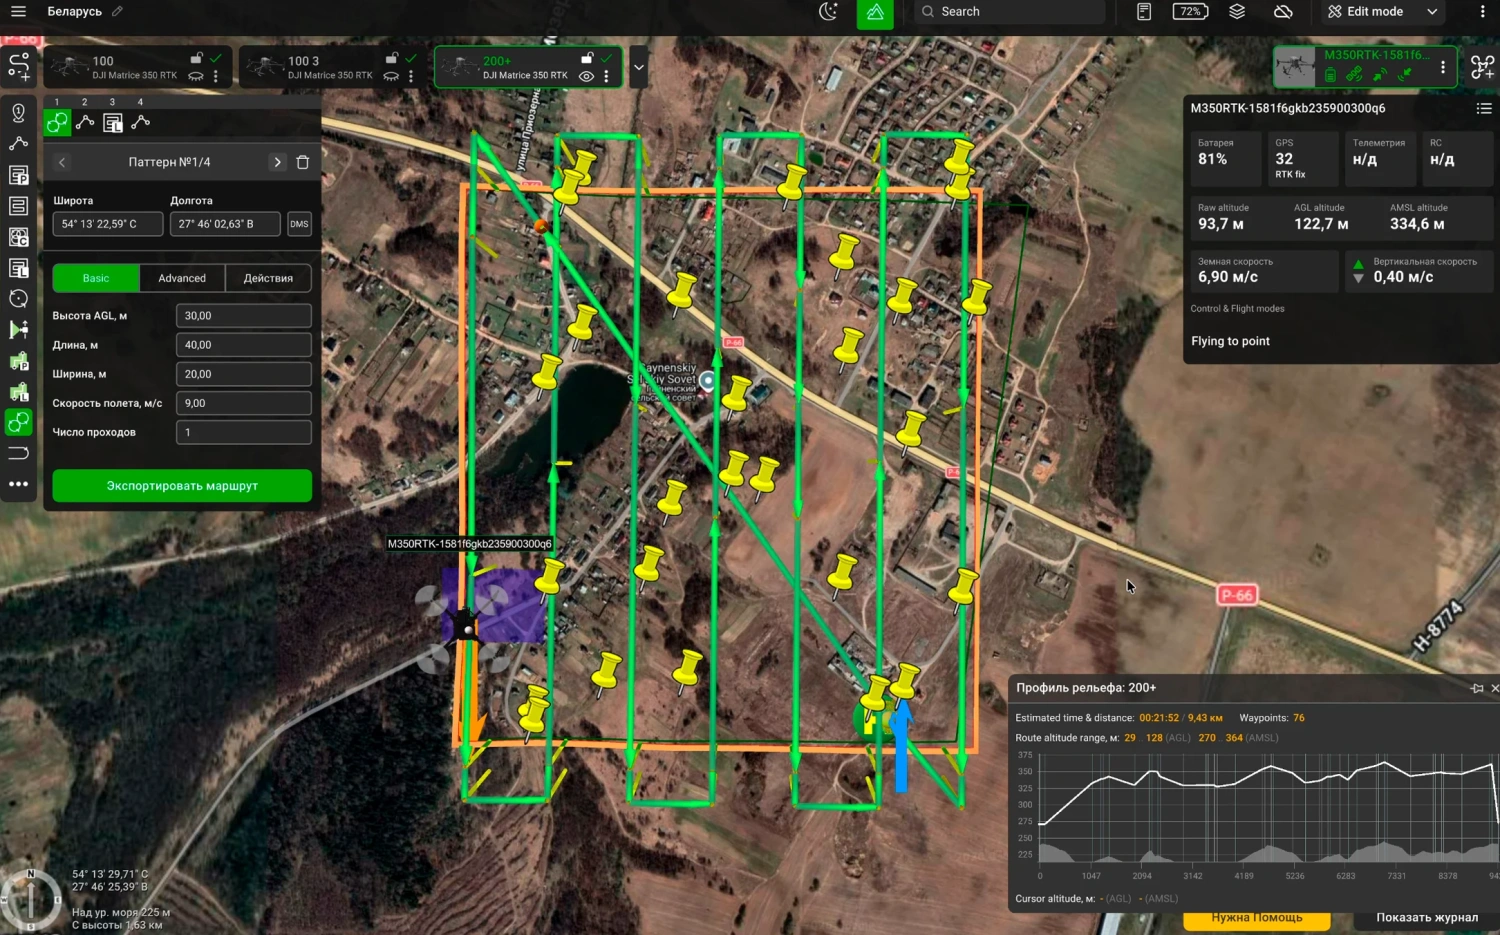Screen dimensions: 1500x935
Task: Click the Высота AGL input field
Action: pyautogui.click(x=243, y=316)
